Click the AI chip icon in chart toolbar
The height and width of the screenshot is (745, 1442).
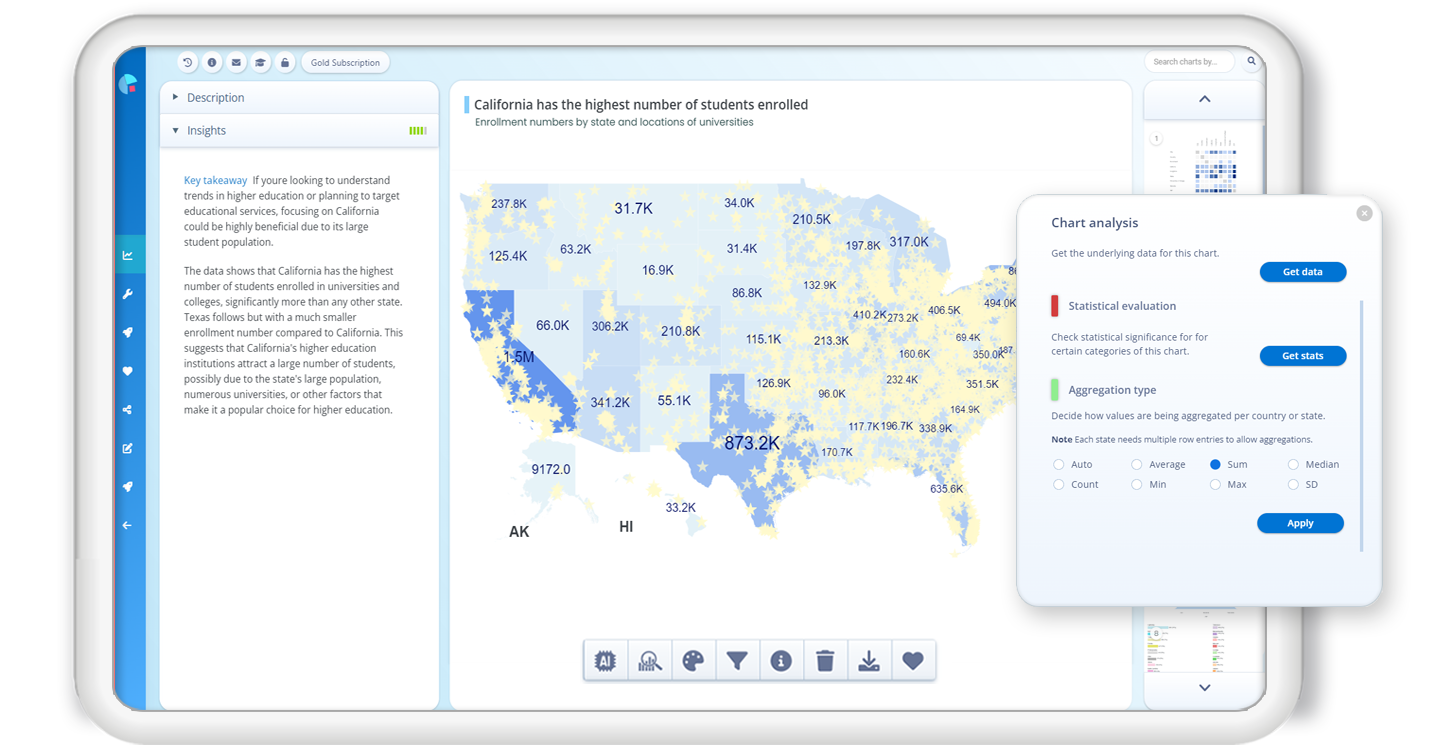coord(605,661)
